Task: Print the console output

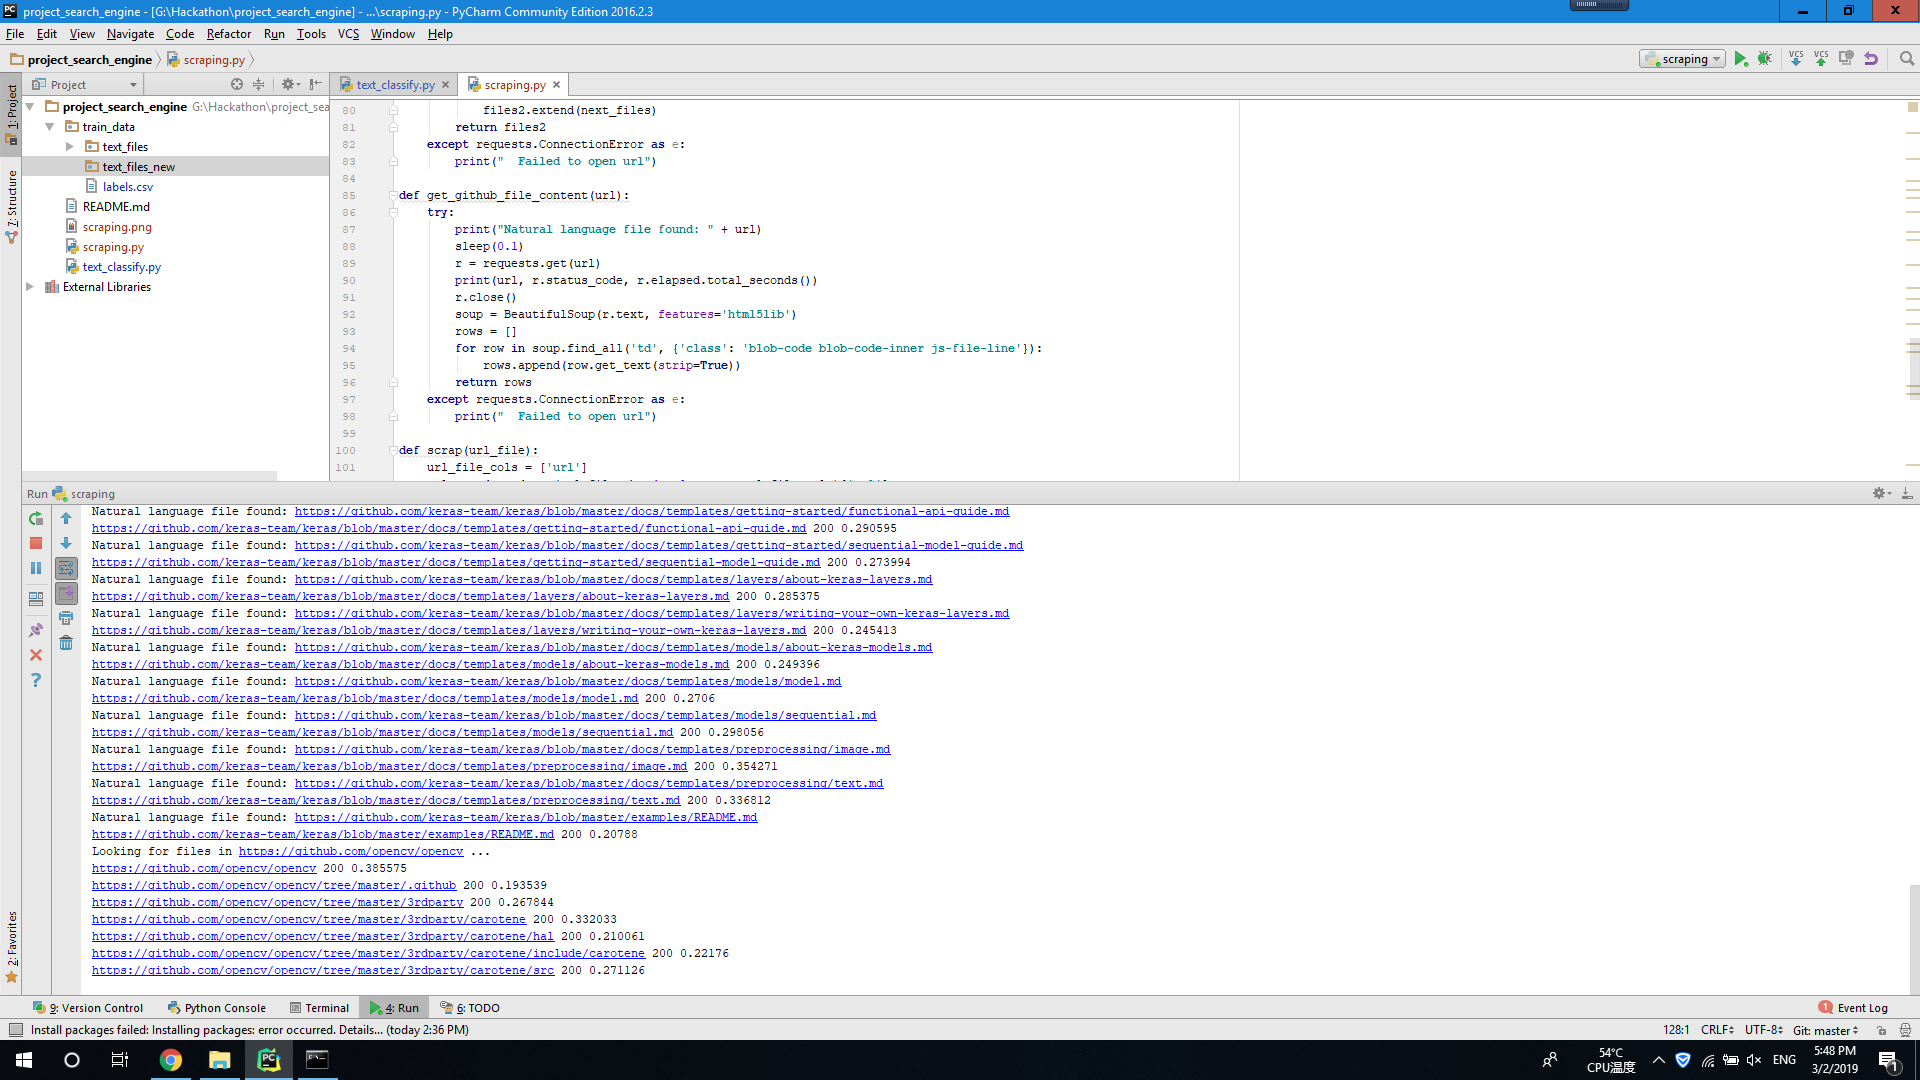Action: coord(66,618)
